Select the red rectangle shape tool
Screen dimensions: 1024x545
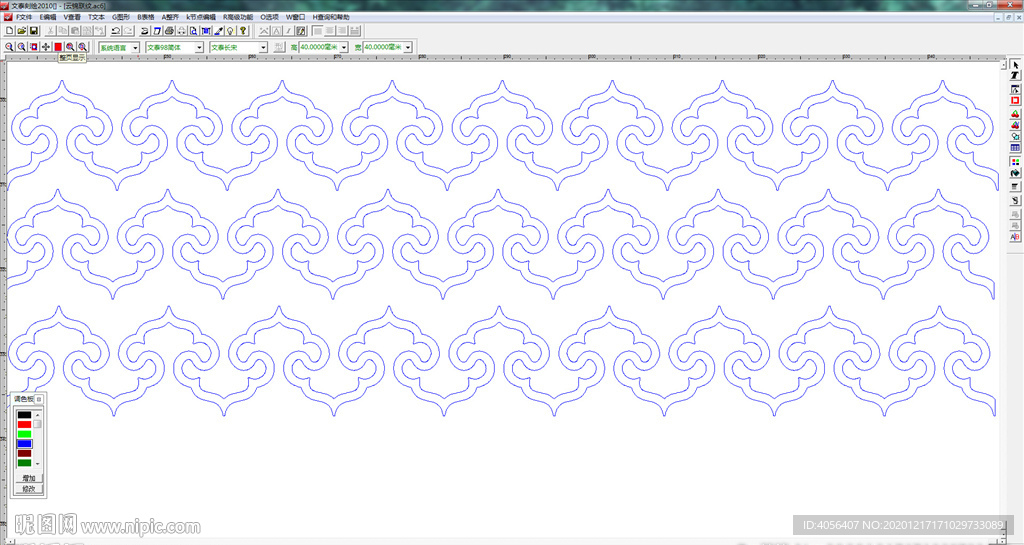pyautogui.click(x=1015, y=100)
